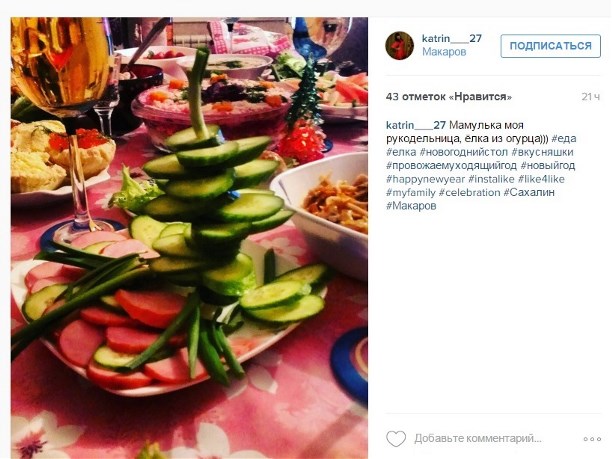Open the #like4like hashtag
The image size is (612, 459).
541,179
